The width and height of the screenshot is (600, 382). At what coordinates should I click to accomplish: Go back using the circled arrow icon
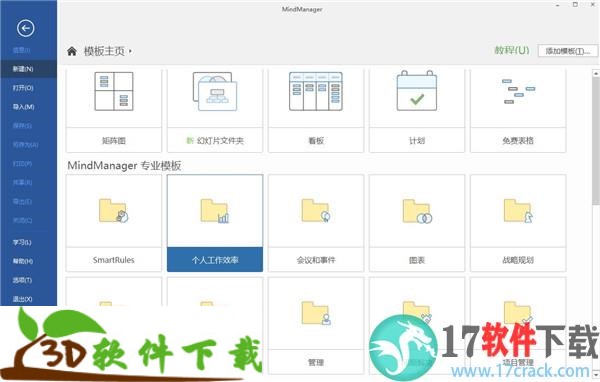coord(26,28)
